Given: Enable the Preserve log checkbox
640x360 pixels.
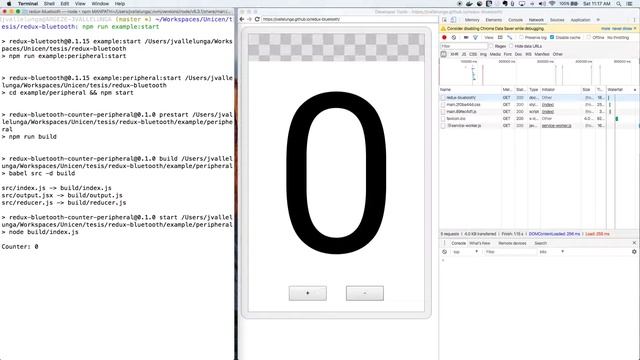Looking at the screenshot, I should coord(522,37).
